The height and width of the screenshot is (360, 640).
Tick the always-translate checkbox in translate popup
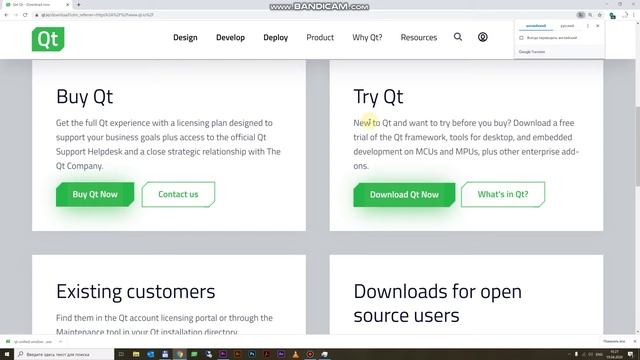pyautogui.click(x=521, y=38)
